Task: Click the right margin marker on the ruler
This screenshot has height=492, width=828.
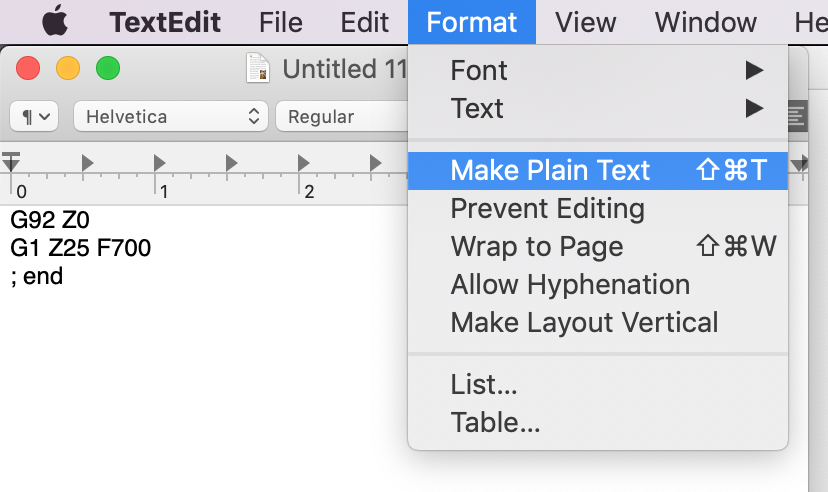Action: [x=799, y=163]
